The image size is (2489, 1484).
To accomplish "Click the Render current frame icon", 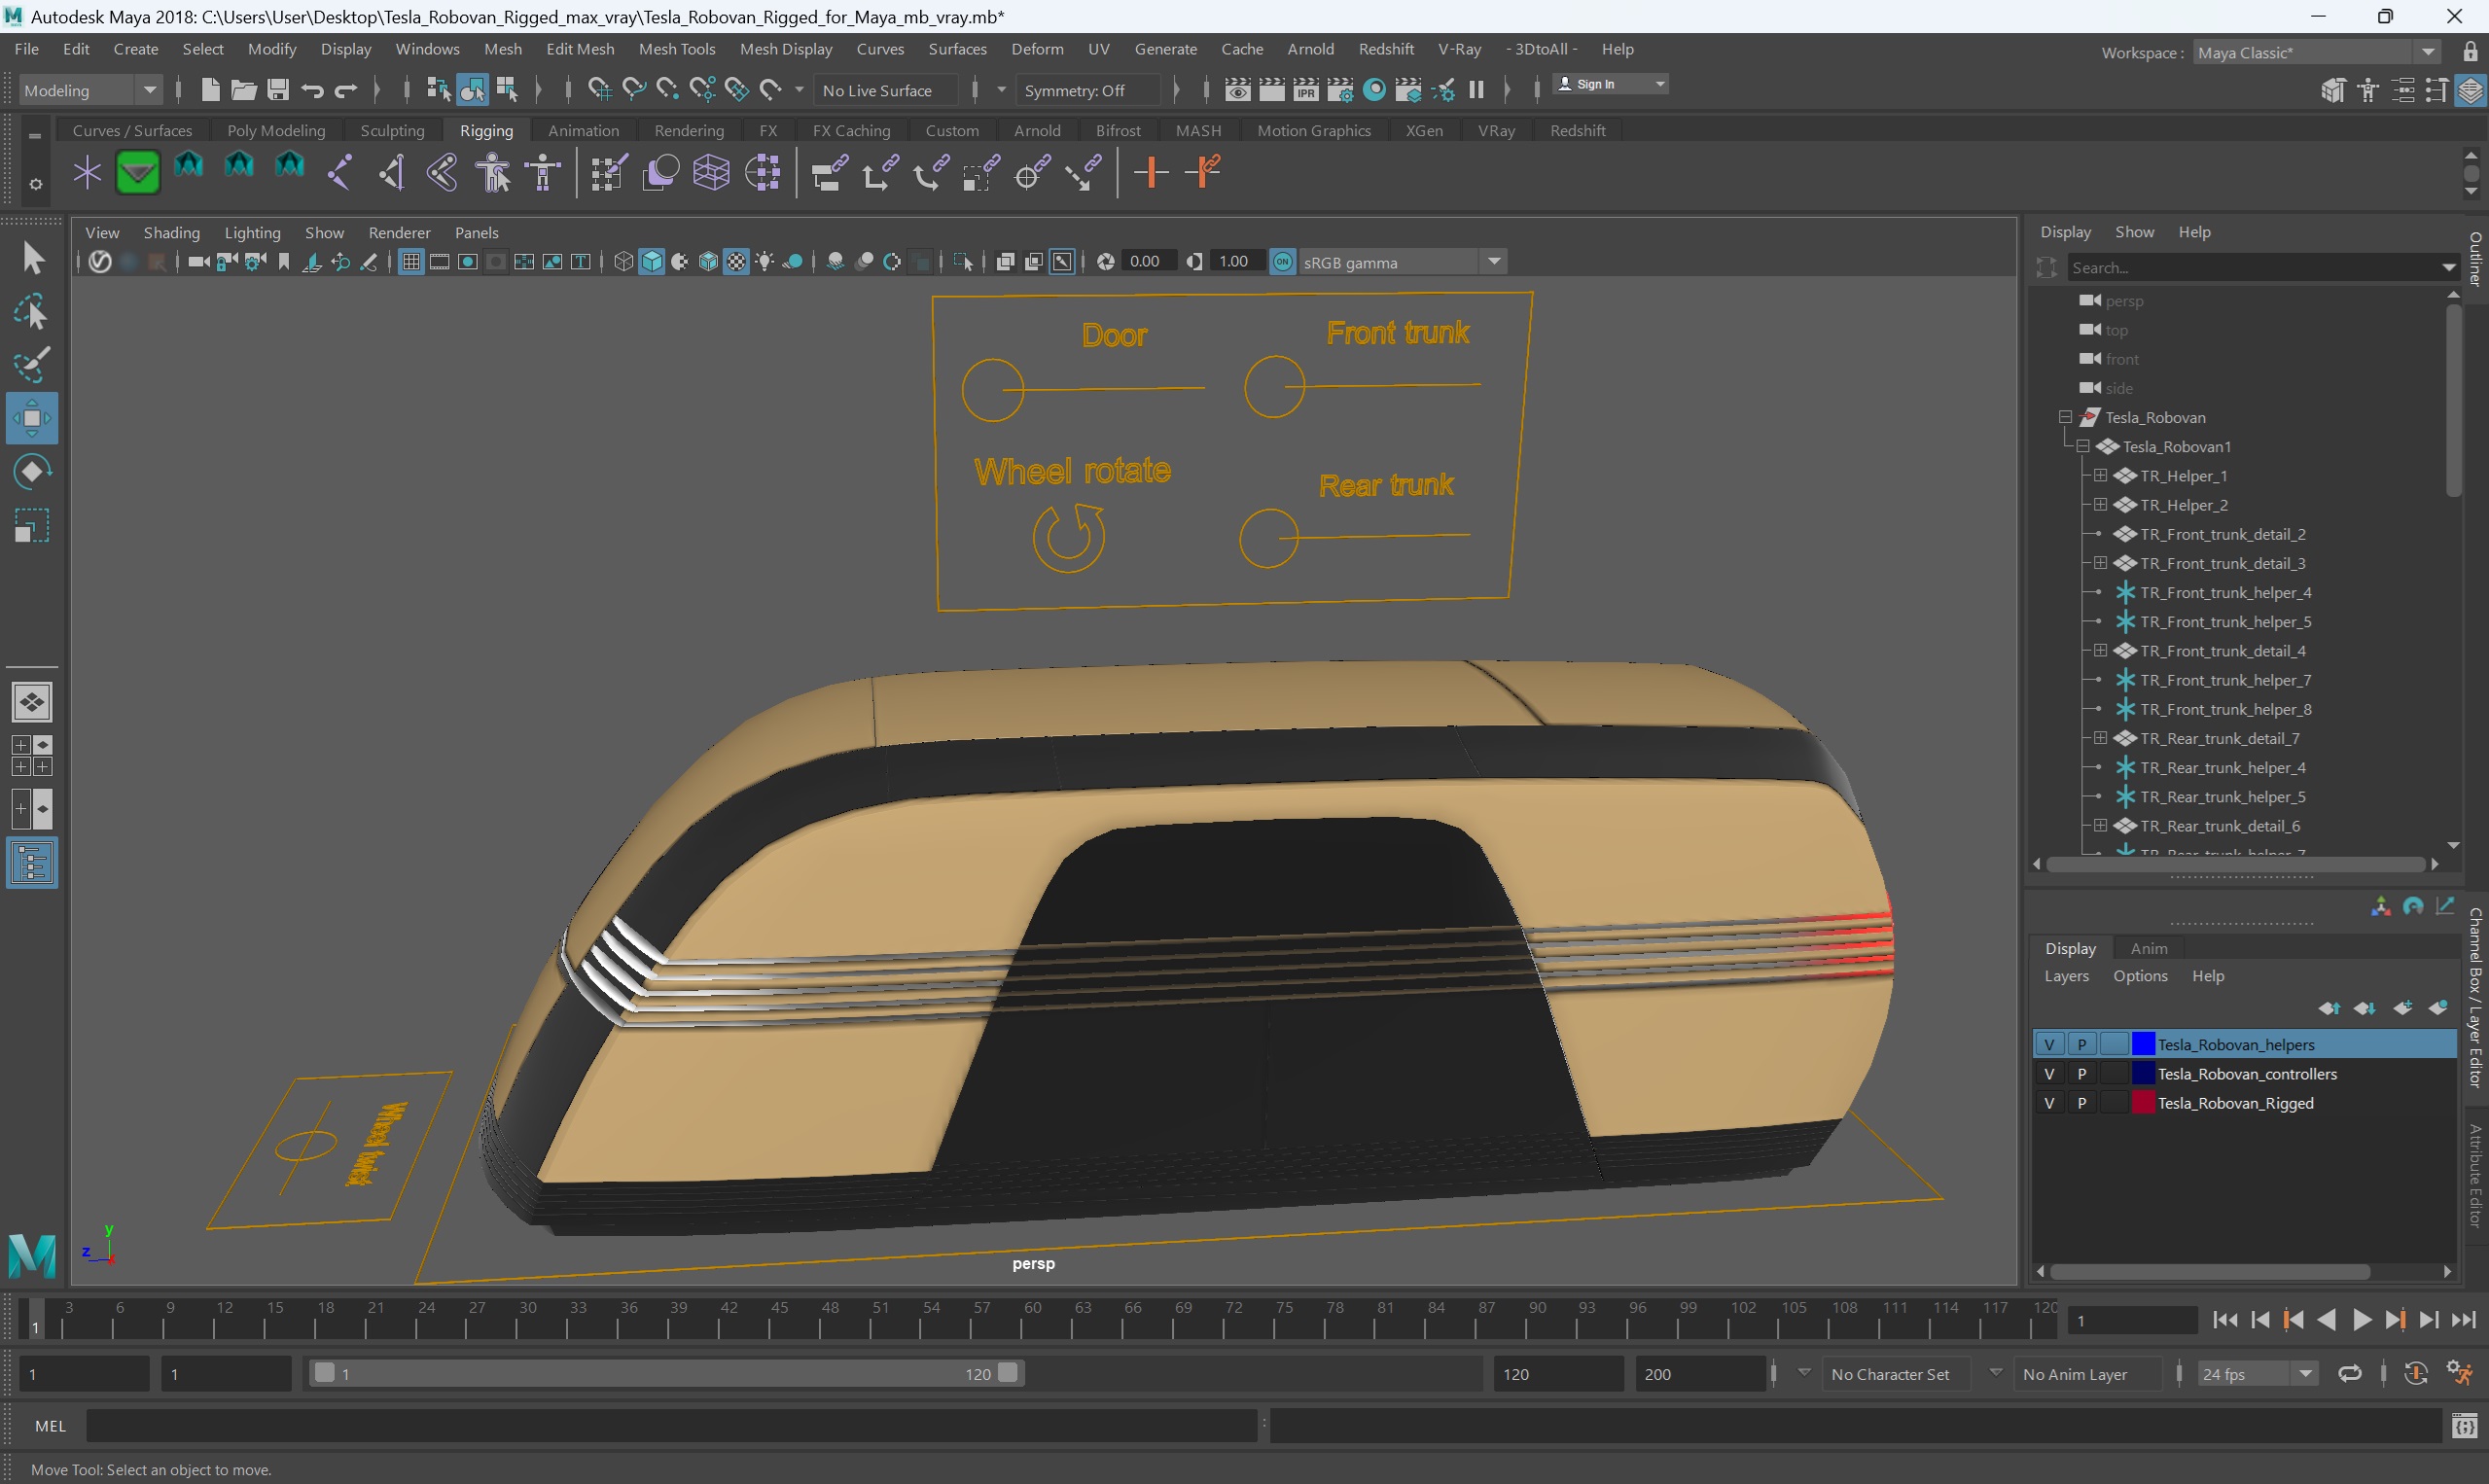I will (1271, 90).
